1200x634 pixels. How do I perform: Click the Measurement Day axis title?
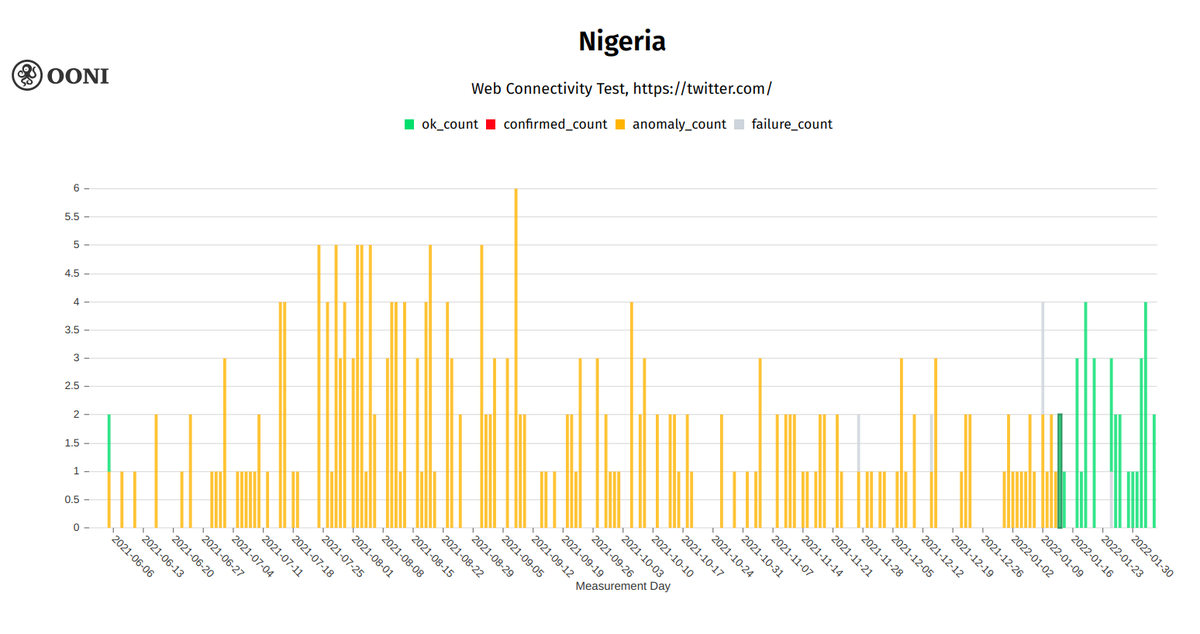click(622, 587)
